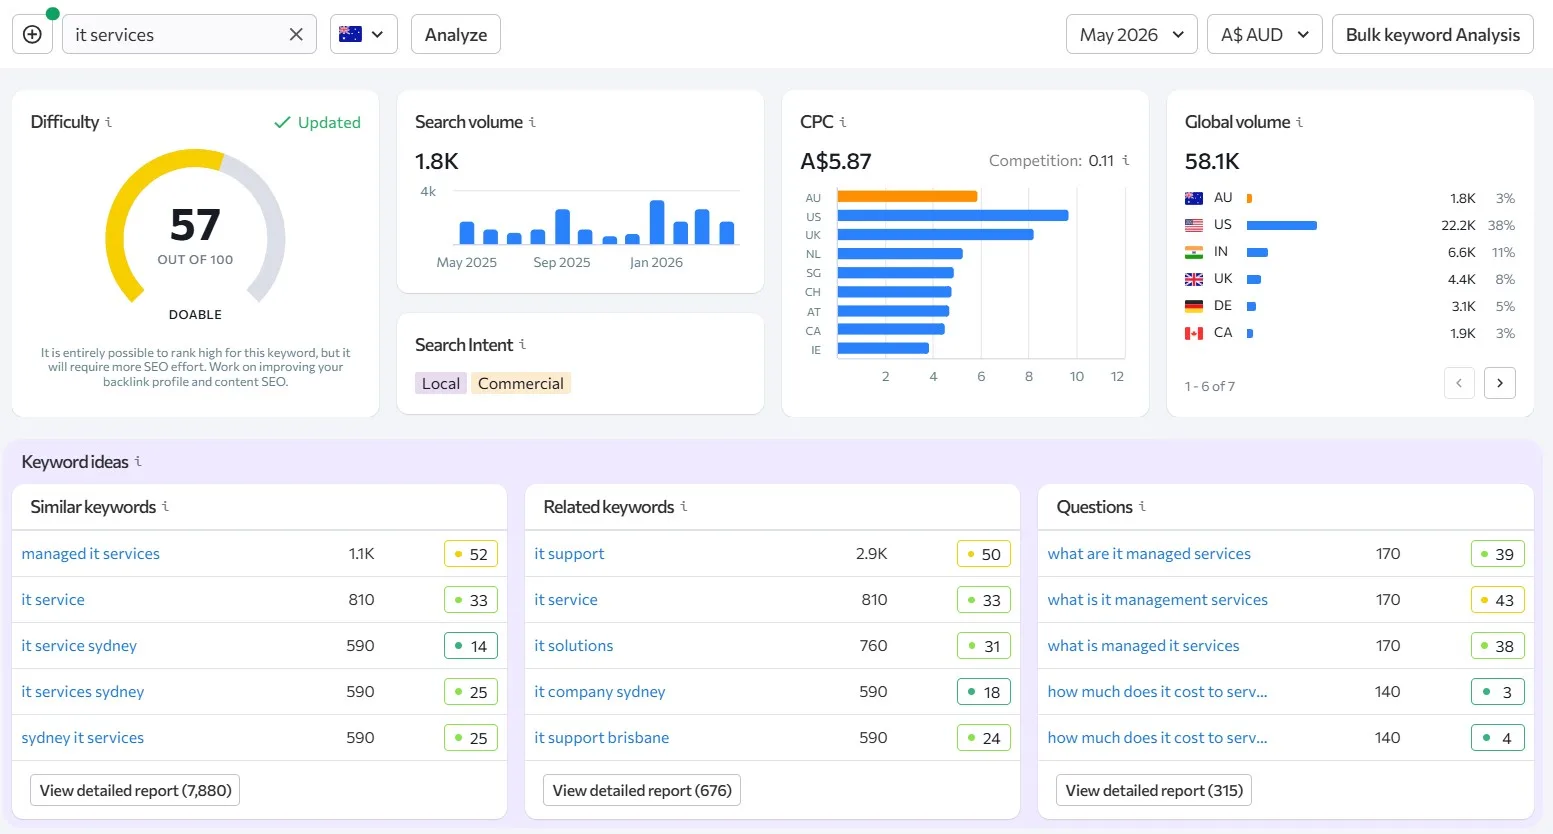Open question row with difficulty 4
Screen dimensions: 1553x834
click(1157, 737)
